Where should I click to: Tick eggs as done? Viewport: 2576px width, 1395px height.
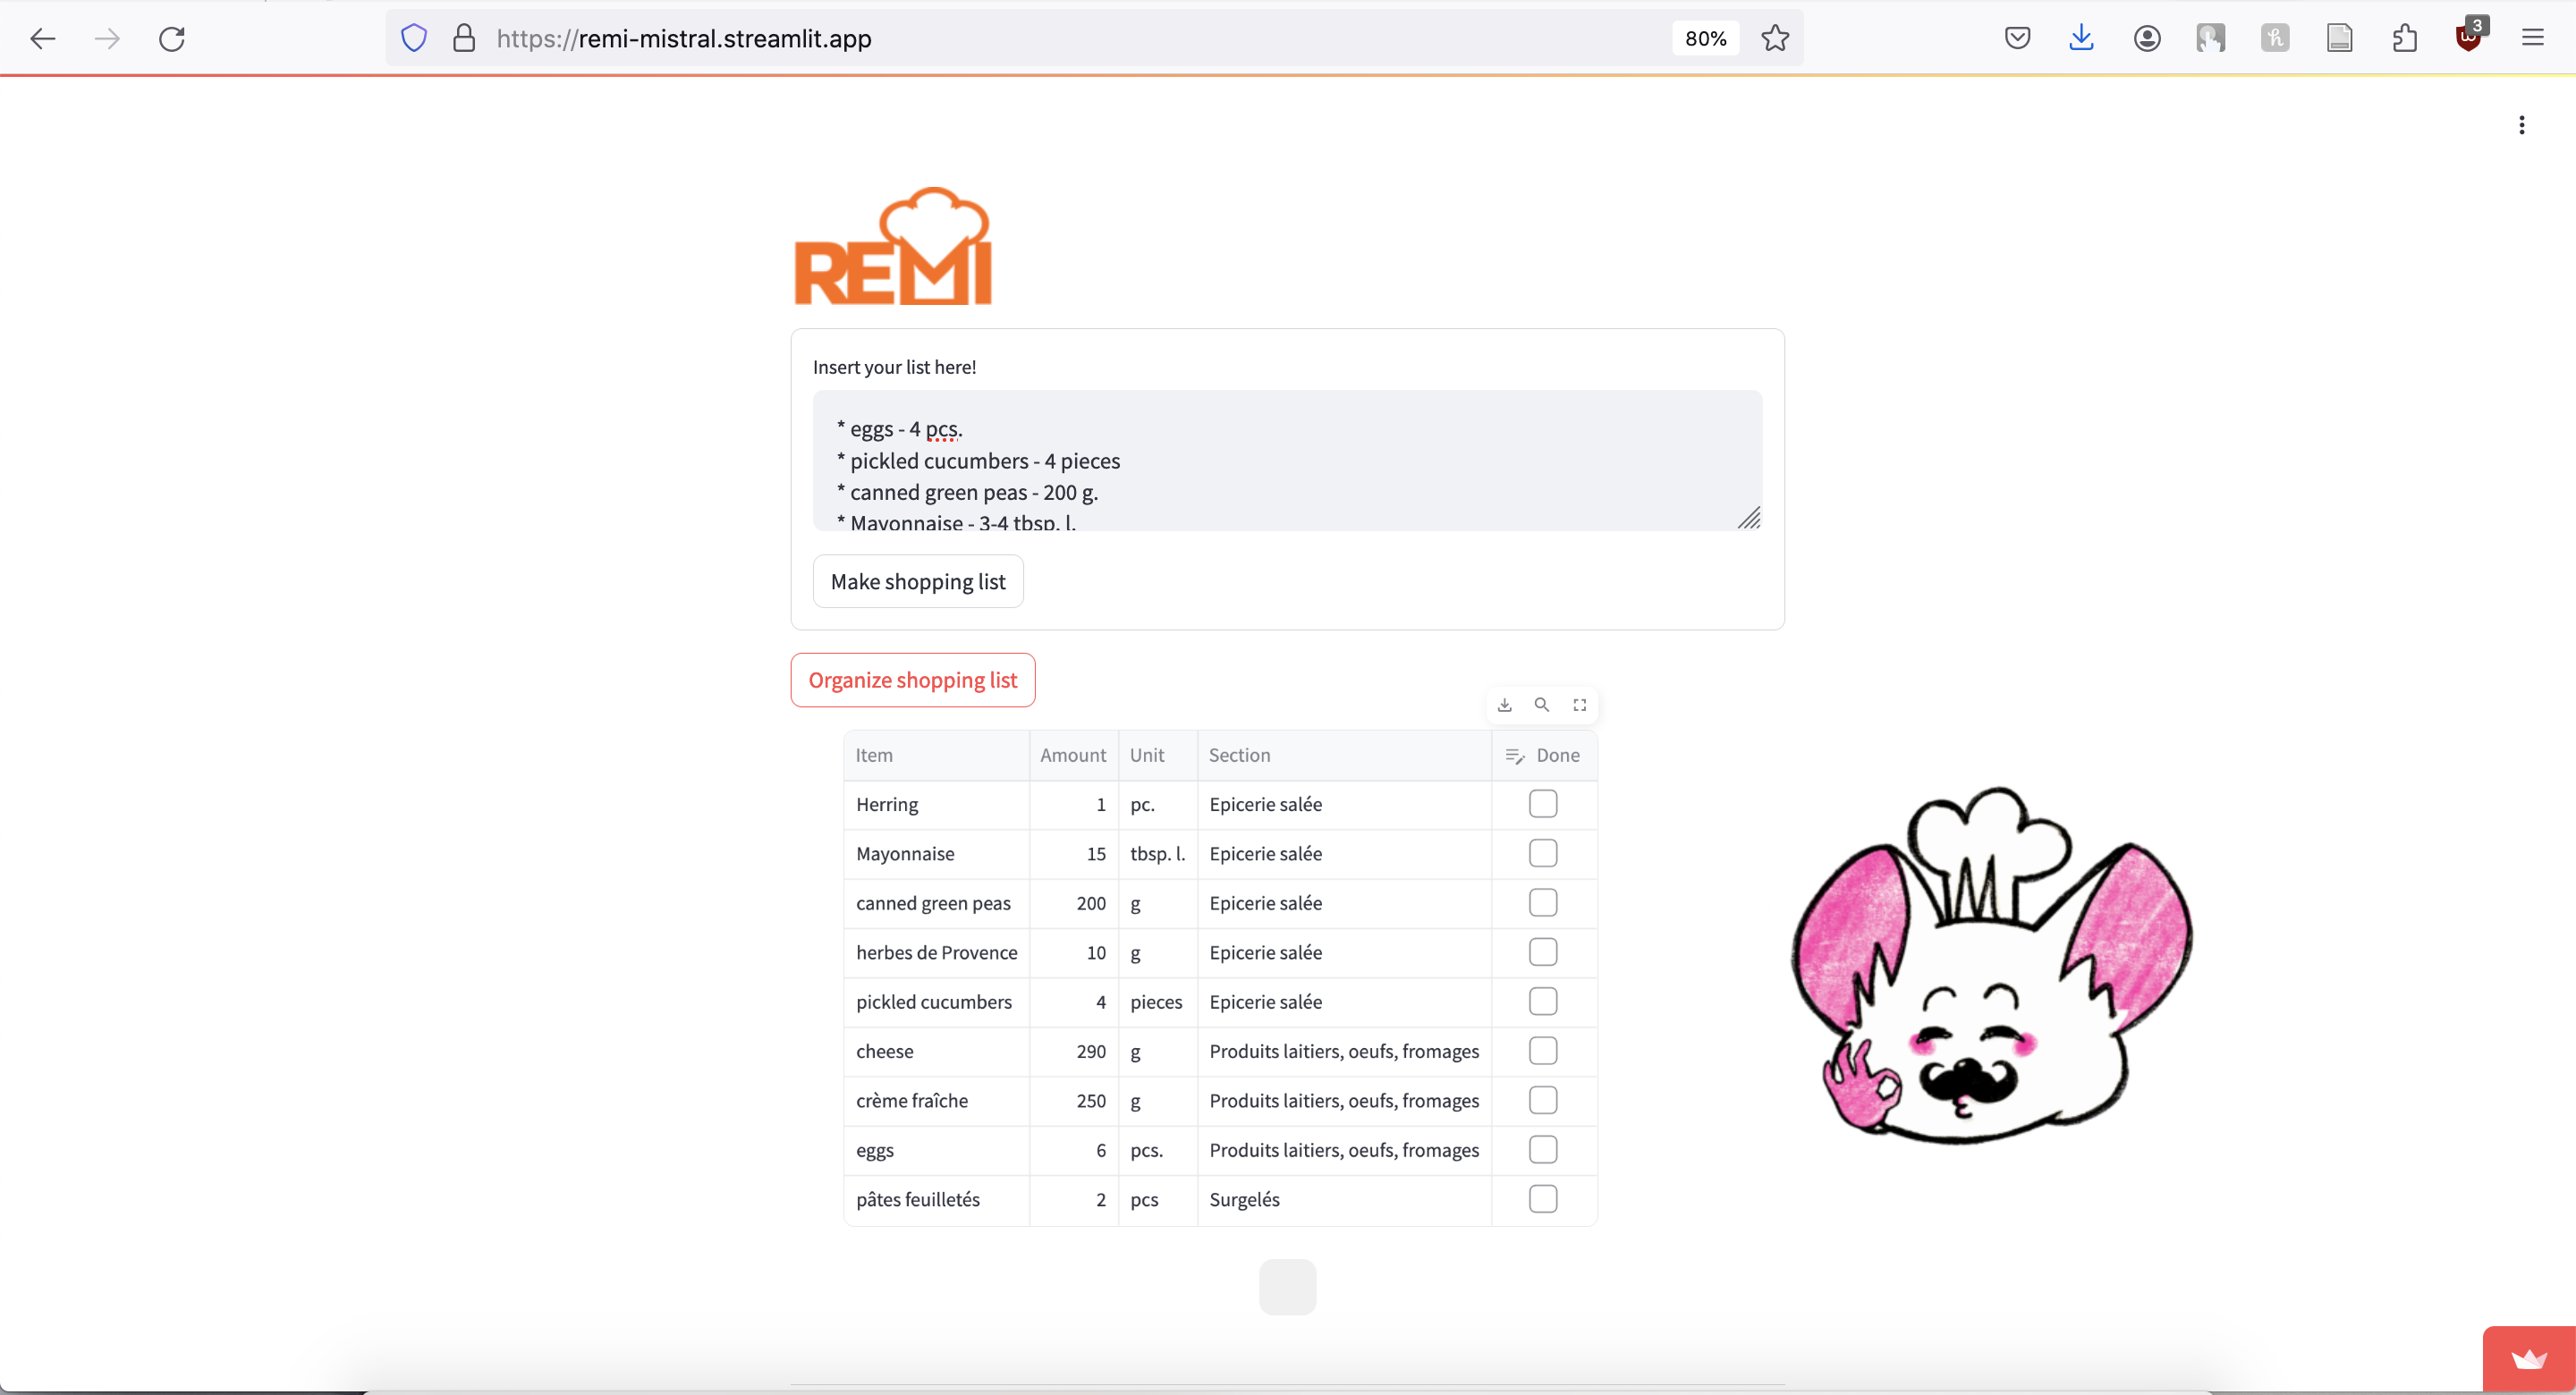click(x=1542, y=1150)
